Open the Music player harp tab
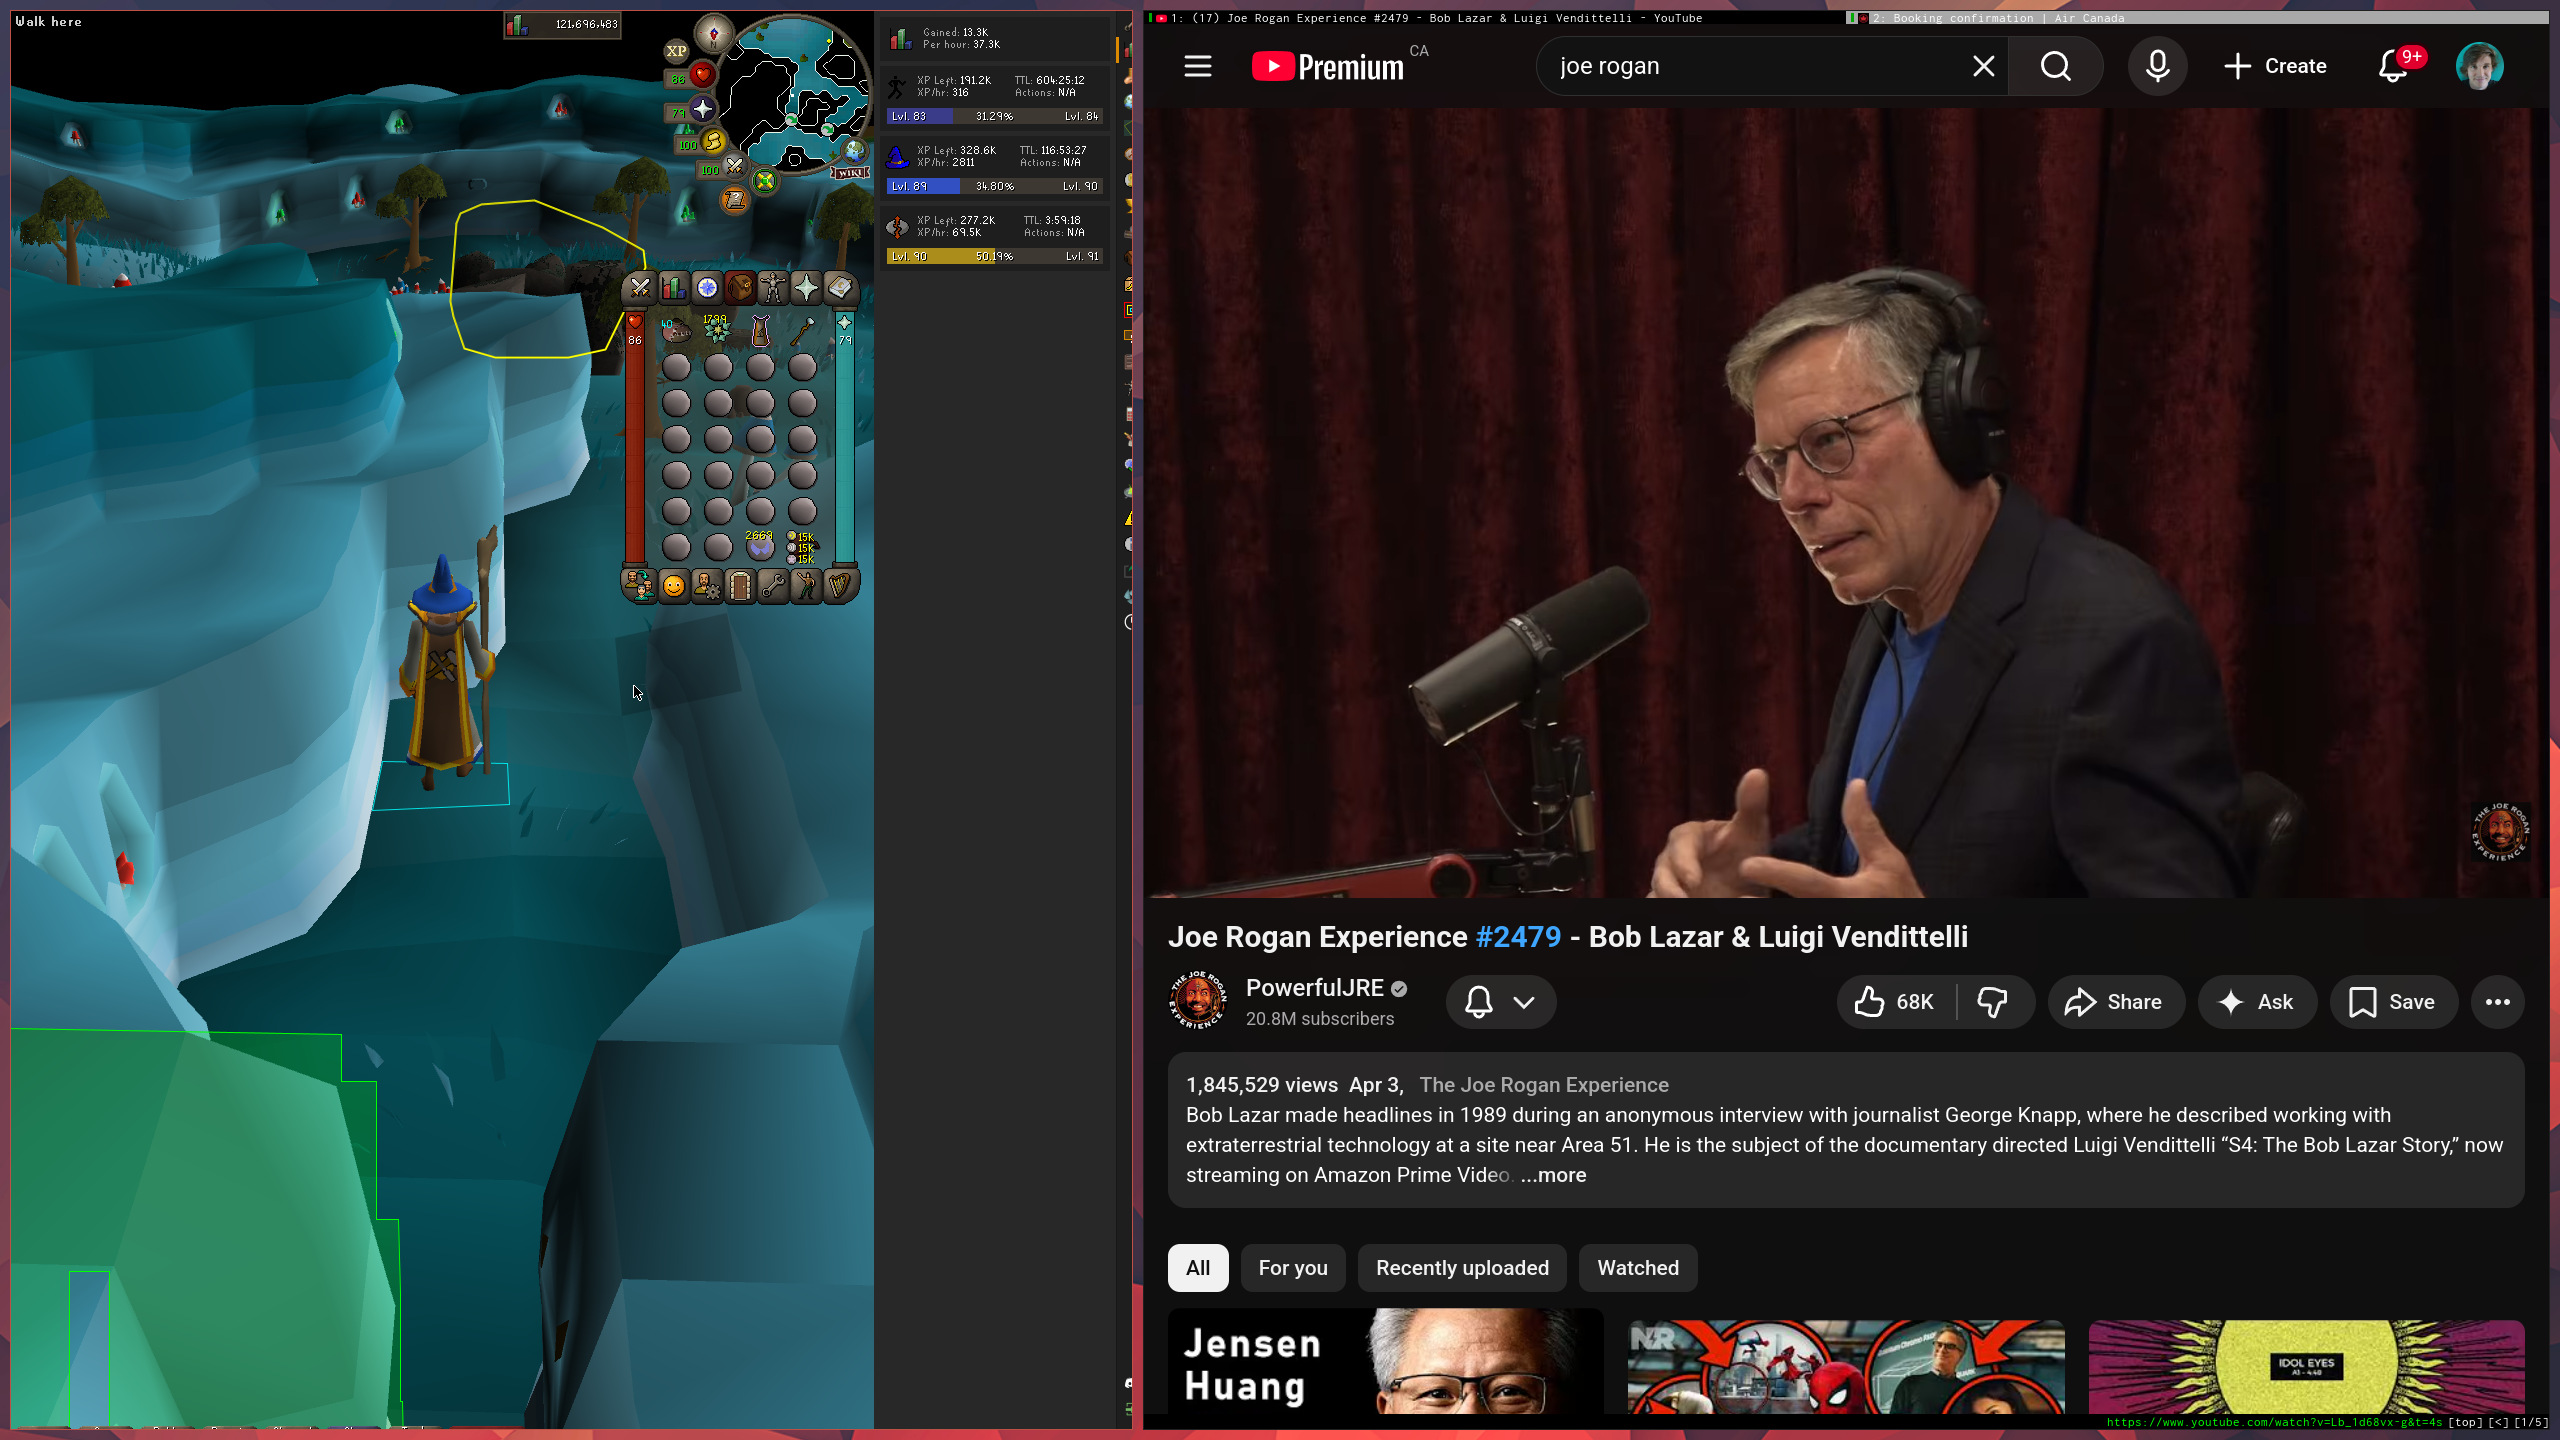 click(840, 585)
